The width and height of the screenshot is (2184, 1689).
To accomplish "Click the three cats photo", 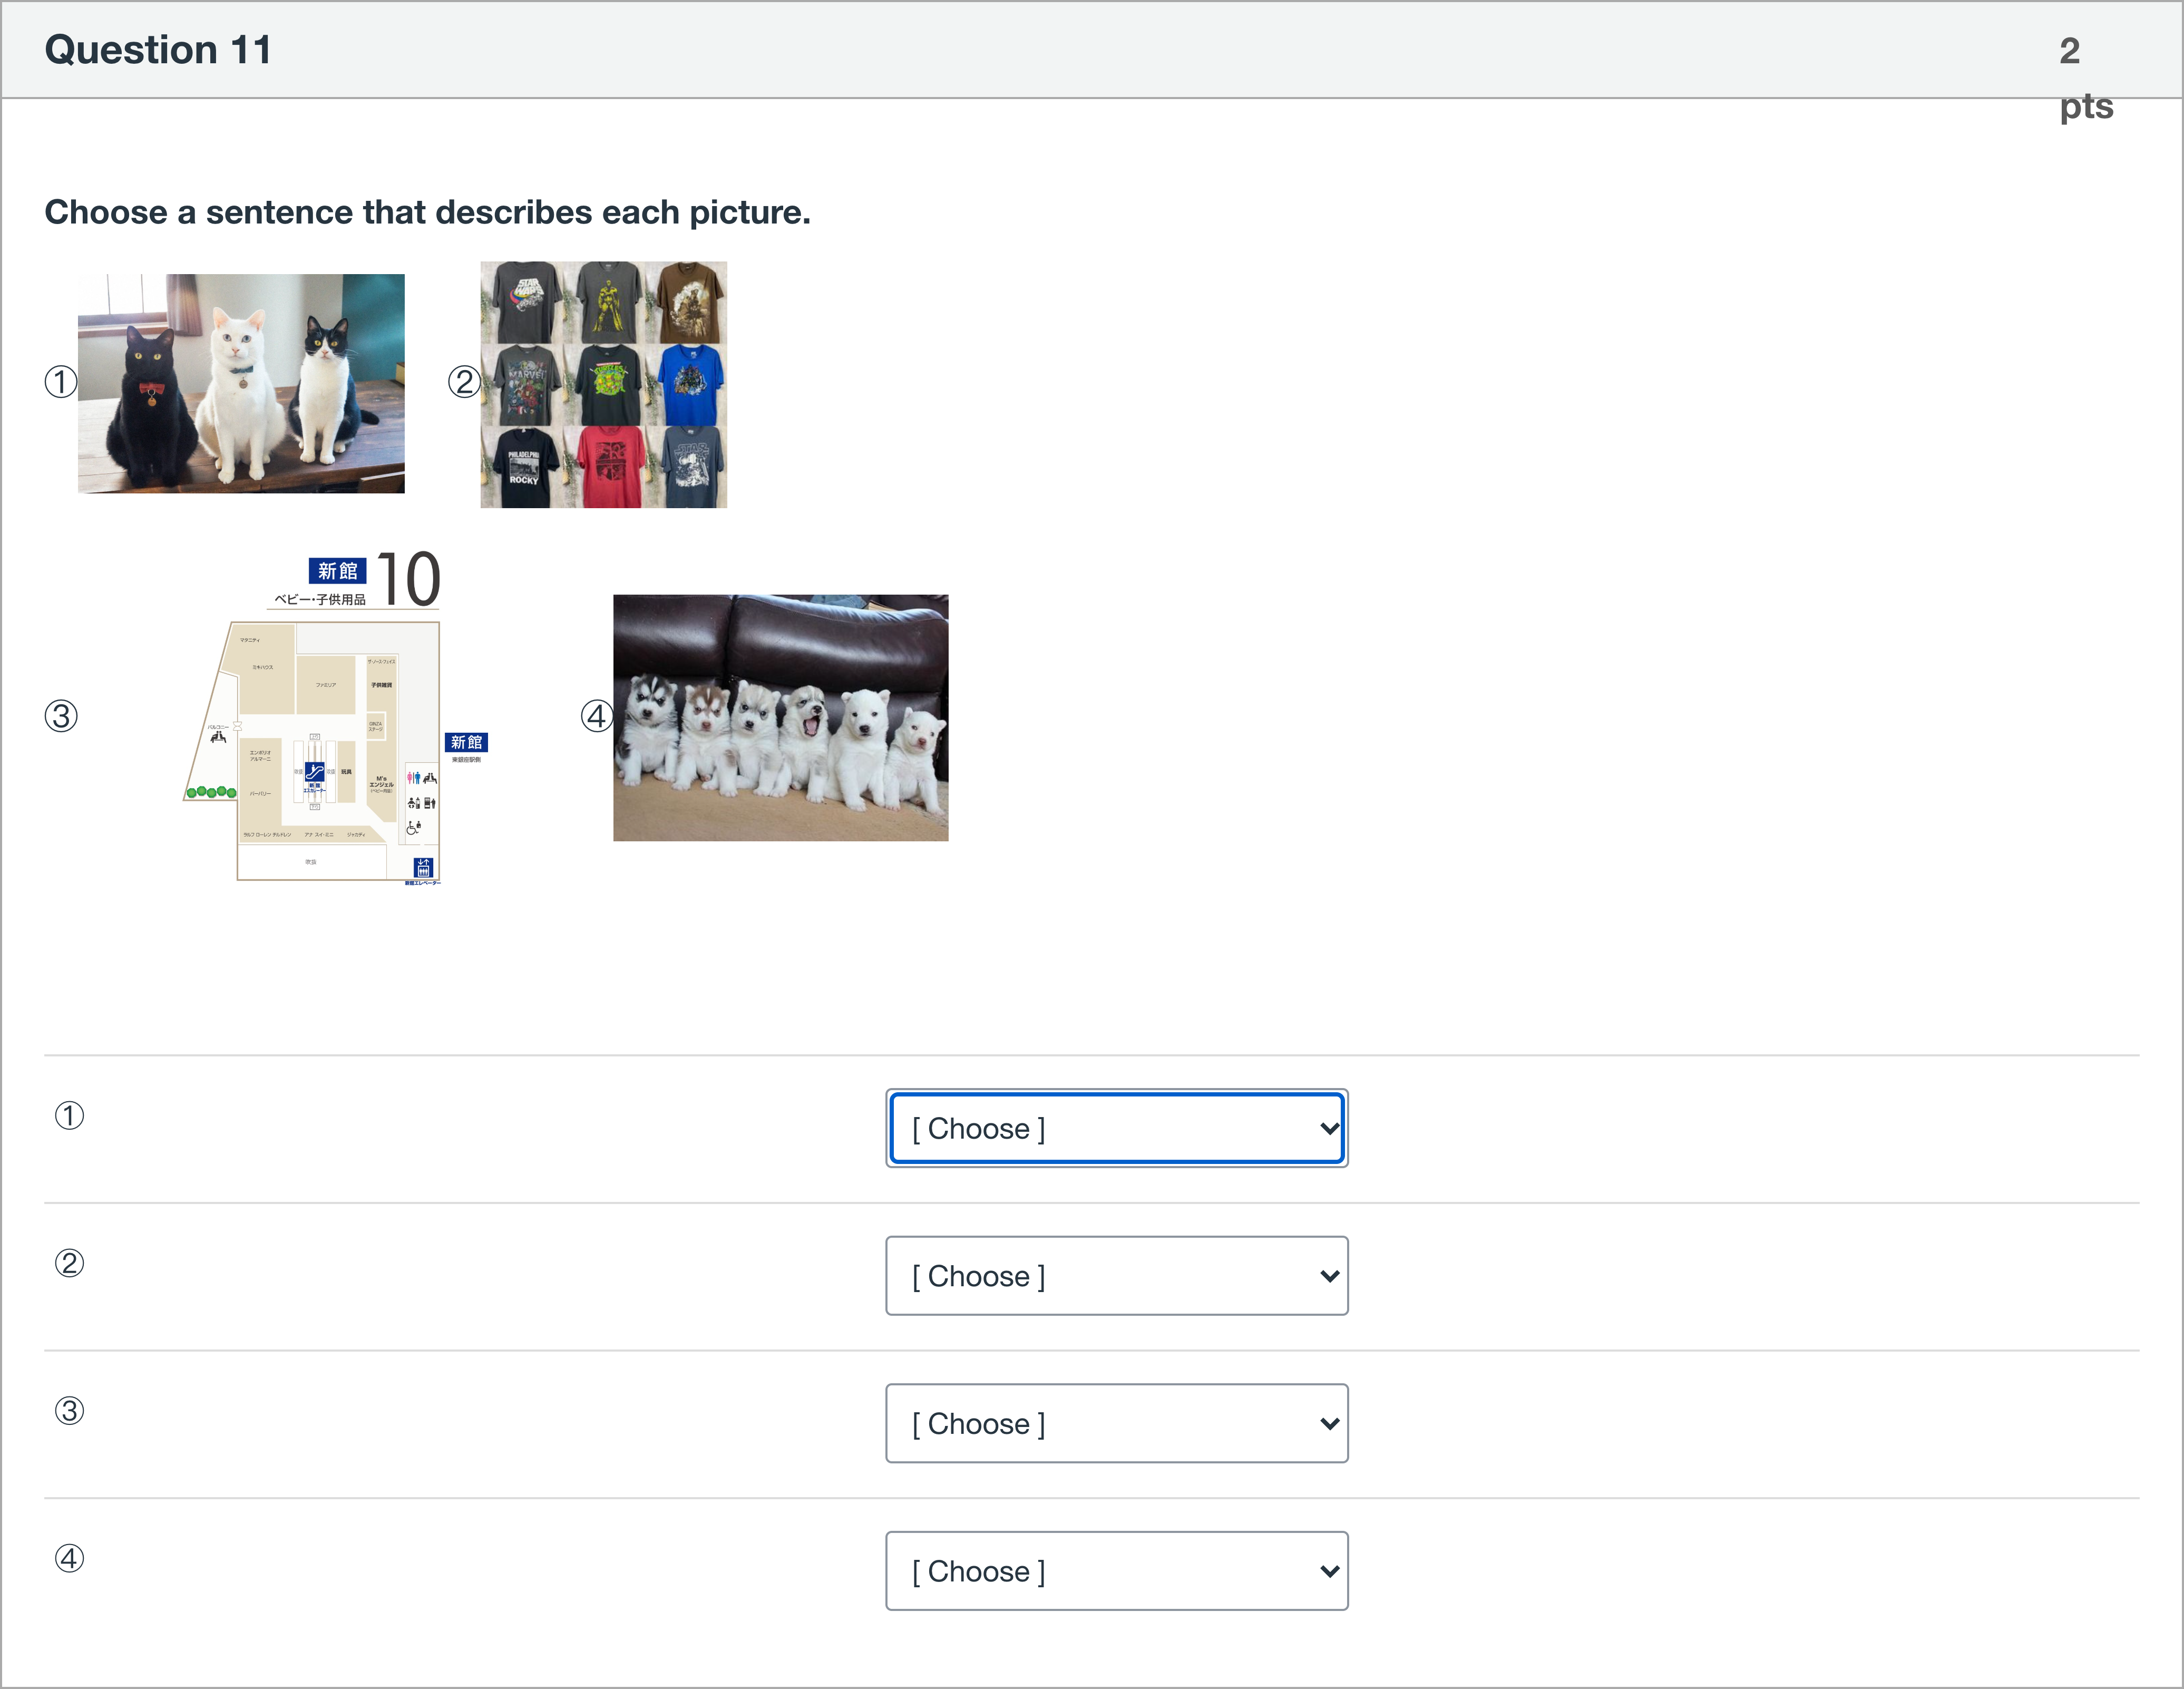I will pos(241,383).
